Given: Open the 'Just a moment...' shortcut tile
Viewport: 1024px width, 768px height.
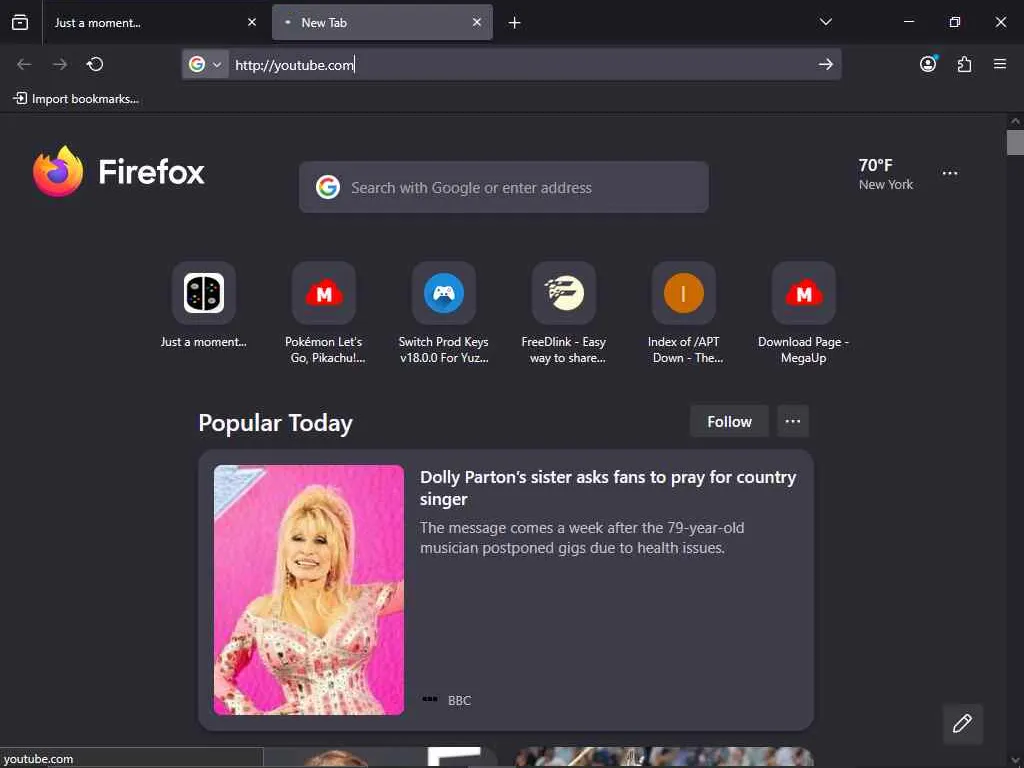Looking at the screenshot, I should (x=204, y=305).
